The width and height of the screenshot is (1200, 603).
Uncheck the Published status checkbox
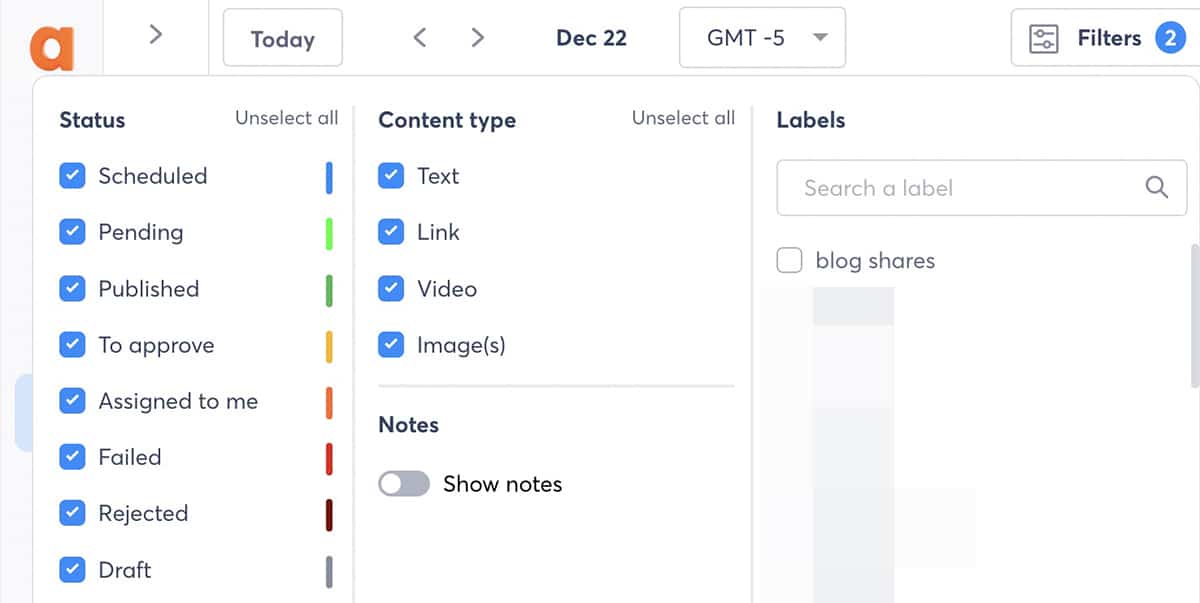click(72, 289)
